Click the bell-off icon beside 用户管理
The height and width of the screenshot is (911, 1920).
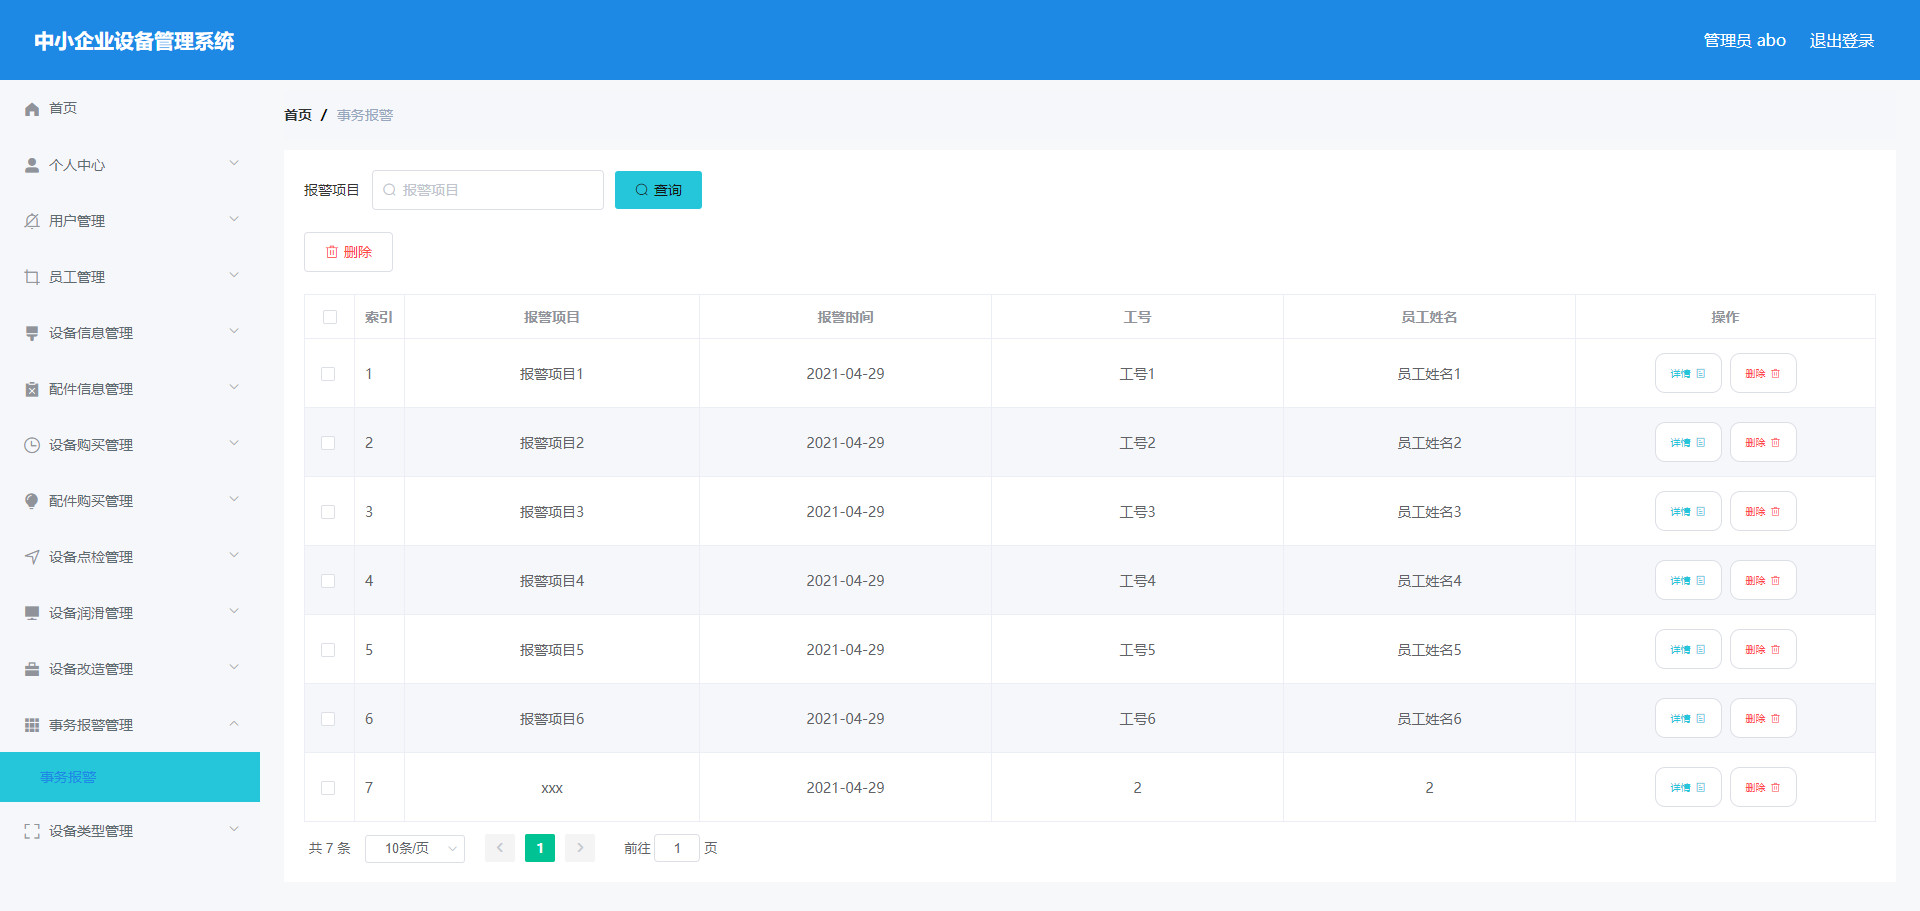coord(32,221)
